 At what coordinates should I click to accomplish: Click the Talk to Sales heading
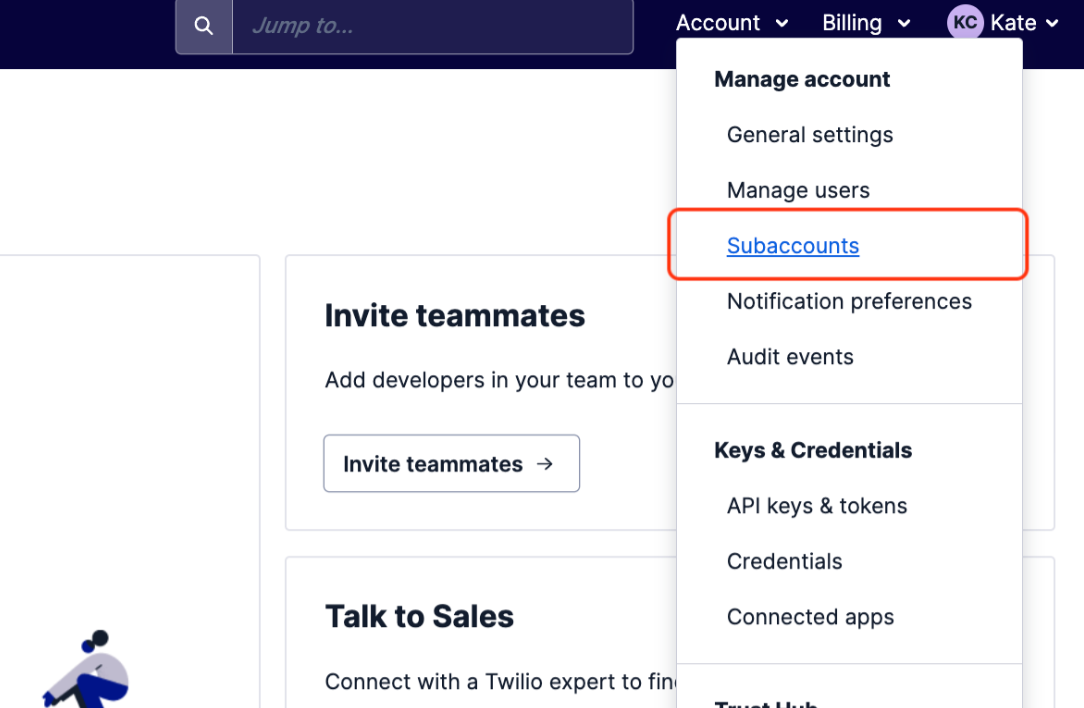tap(419, 616)
